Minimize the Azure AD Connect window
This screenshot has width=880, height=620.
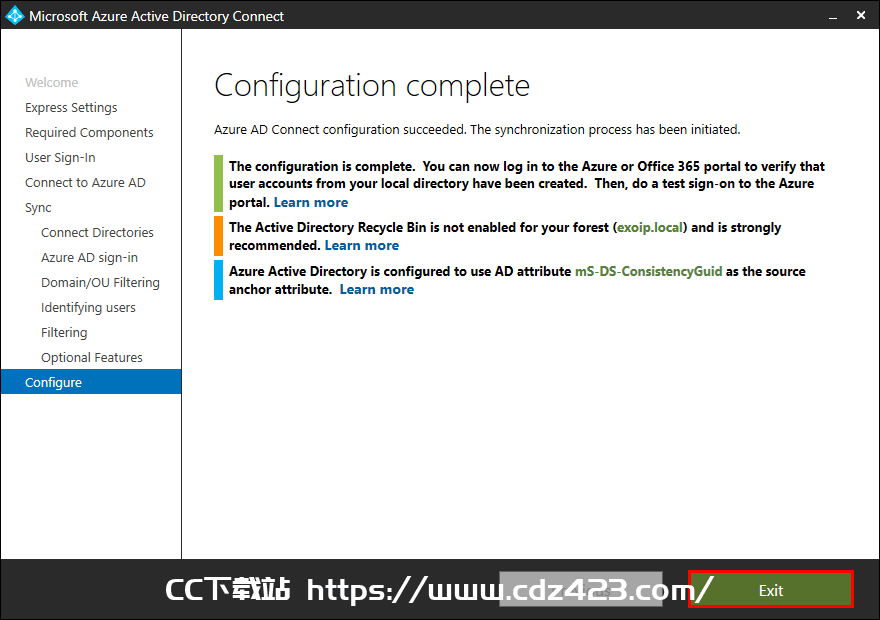(833, 16)
